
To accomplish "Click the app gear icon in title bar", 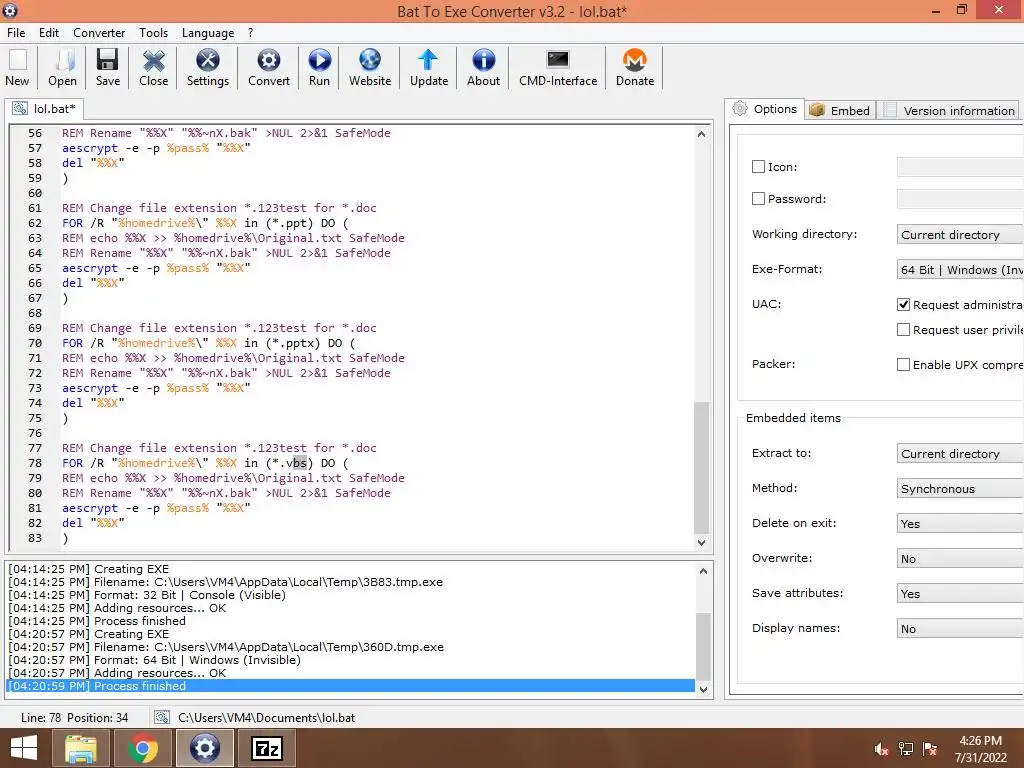I will (x=10, y=10).
